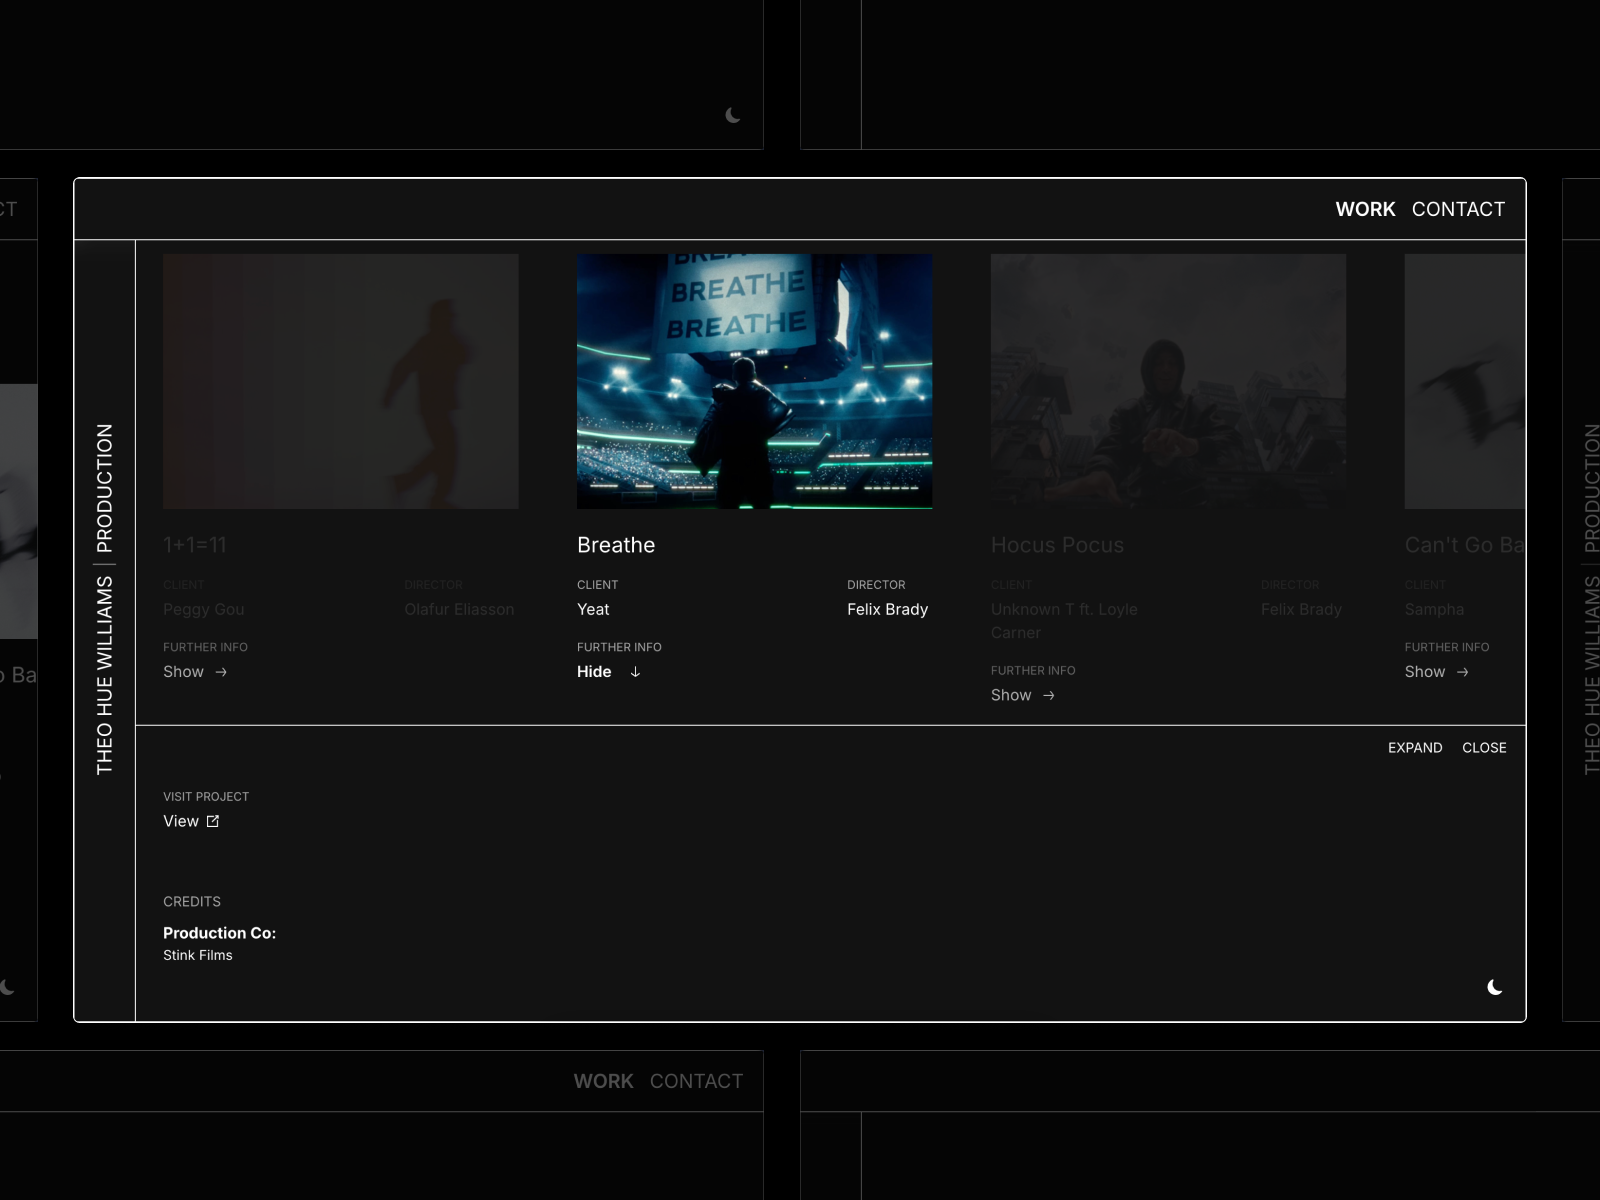Click the Production Co: label
1600x1200 pixels.
(219, 933)
